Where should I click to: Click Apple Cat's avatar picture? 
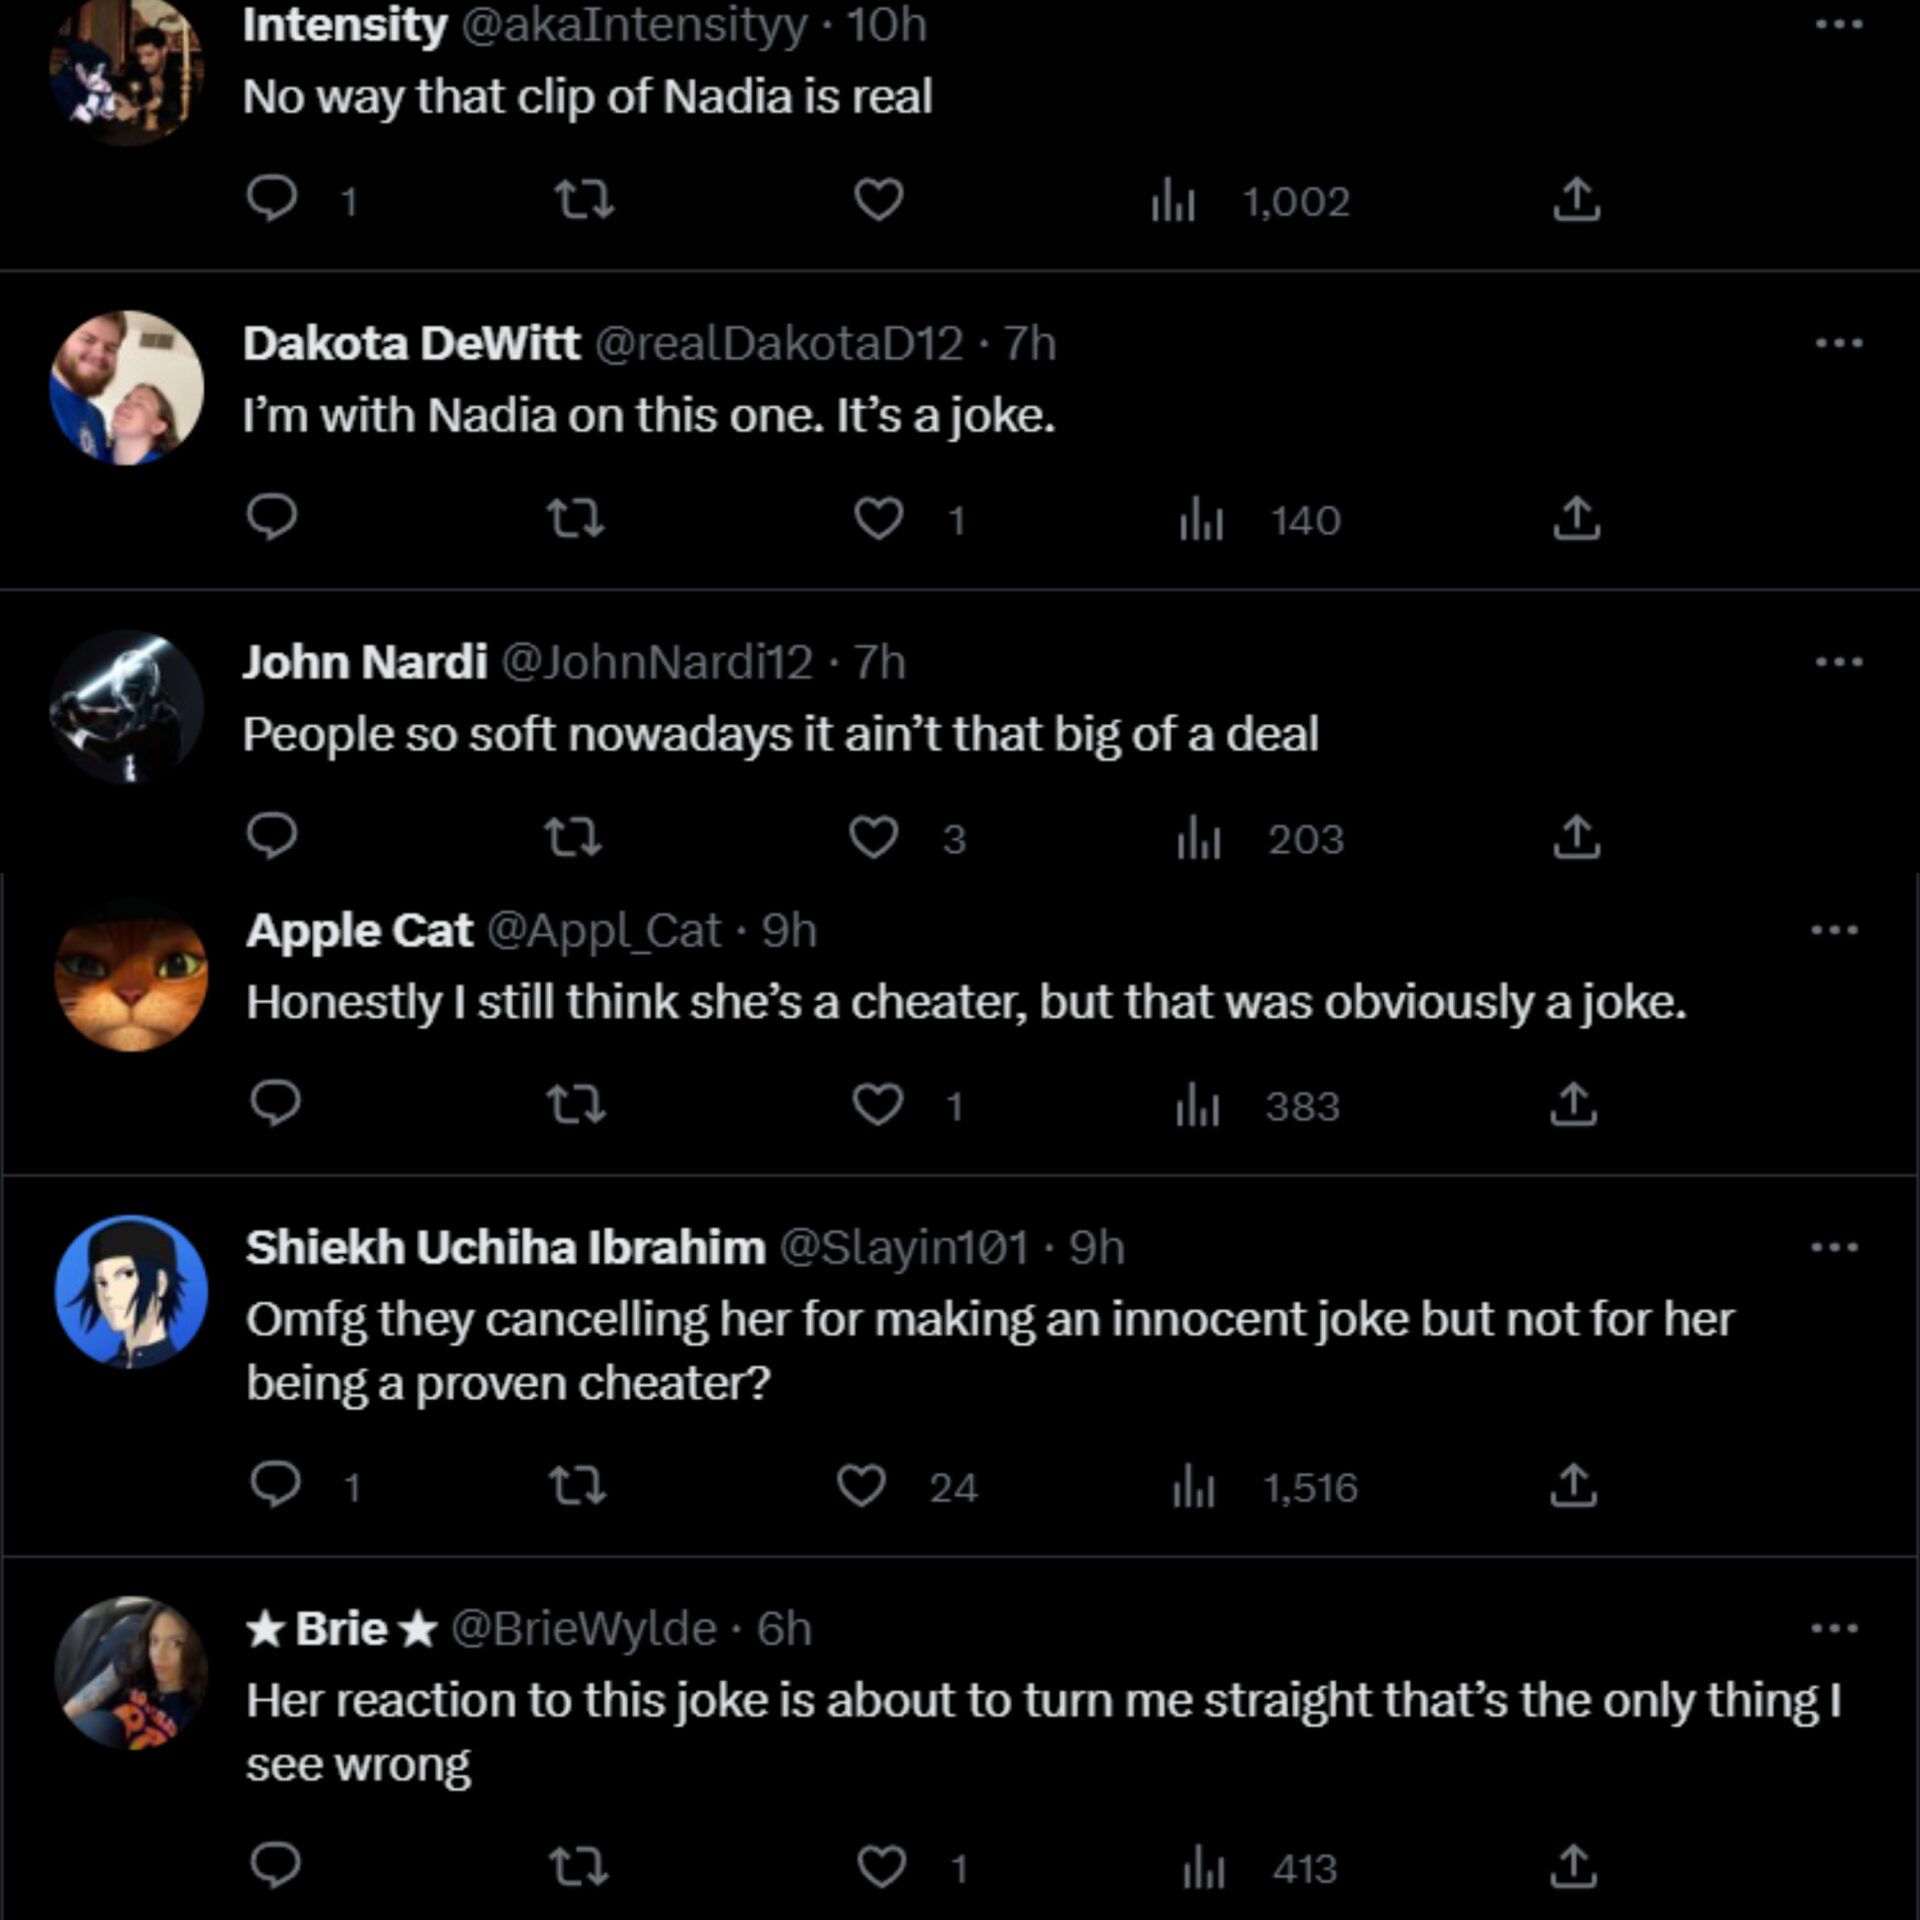point(131,974)
